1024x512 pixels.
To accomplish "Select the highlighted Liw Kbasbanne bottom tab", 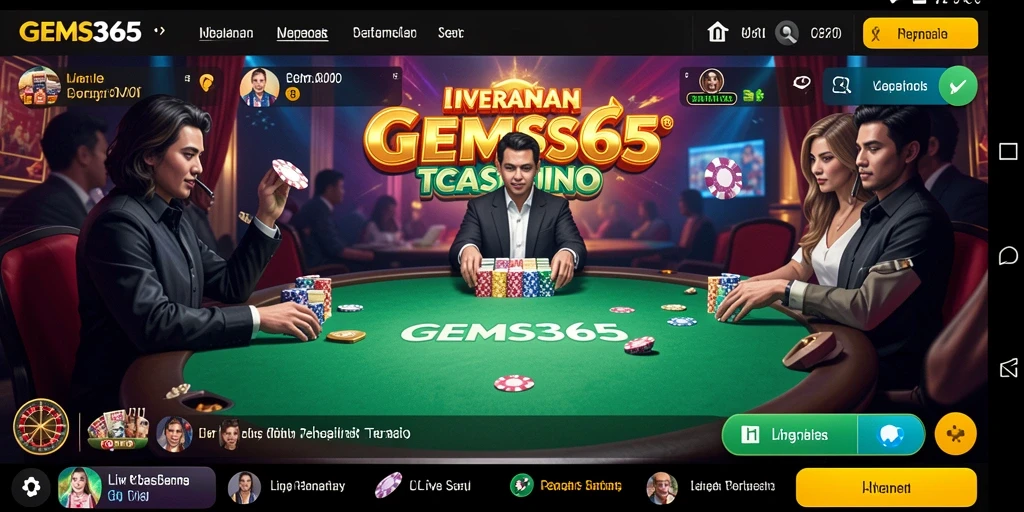I will coord(136,487).
